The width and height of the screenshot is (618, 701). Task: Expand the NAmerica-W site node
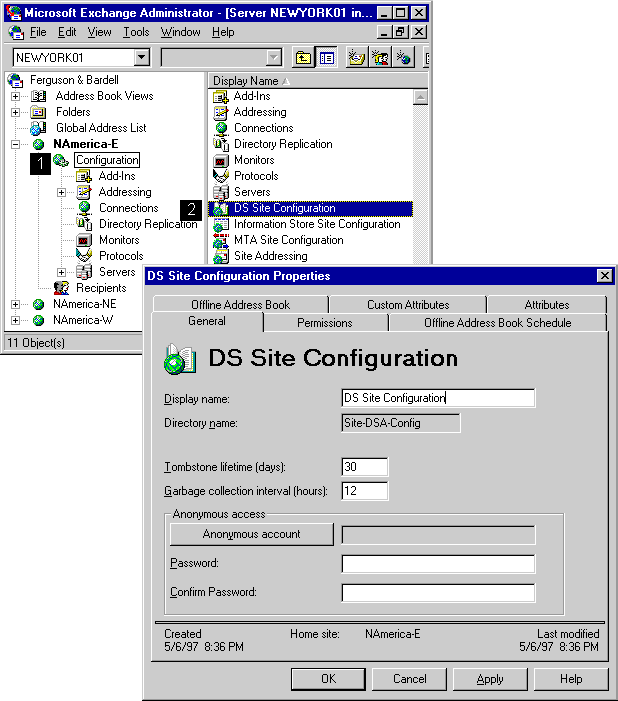click(x=16, y=321)
